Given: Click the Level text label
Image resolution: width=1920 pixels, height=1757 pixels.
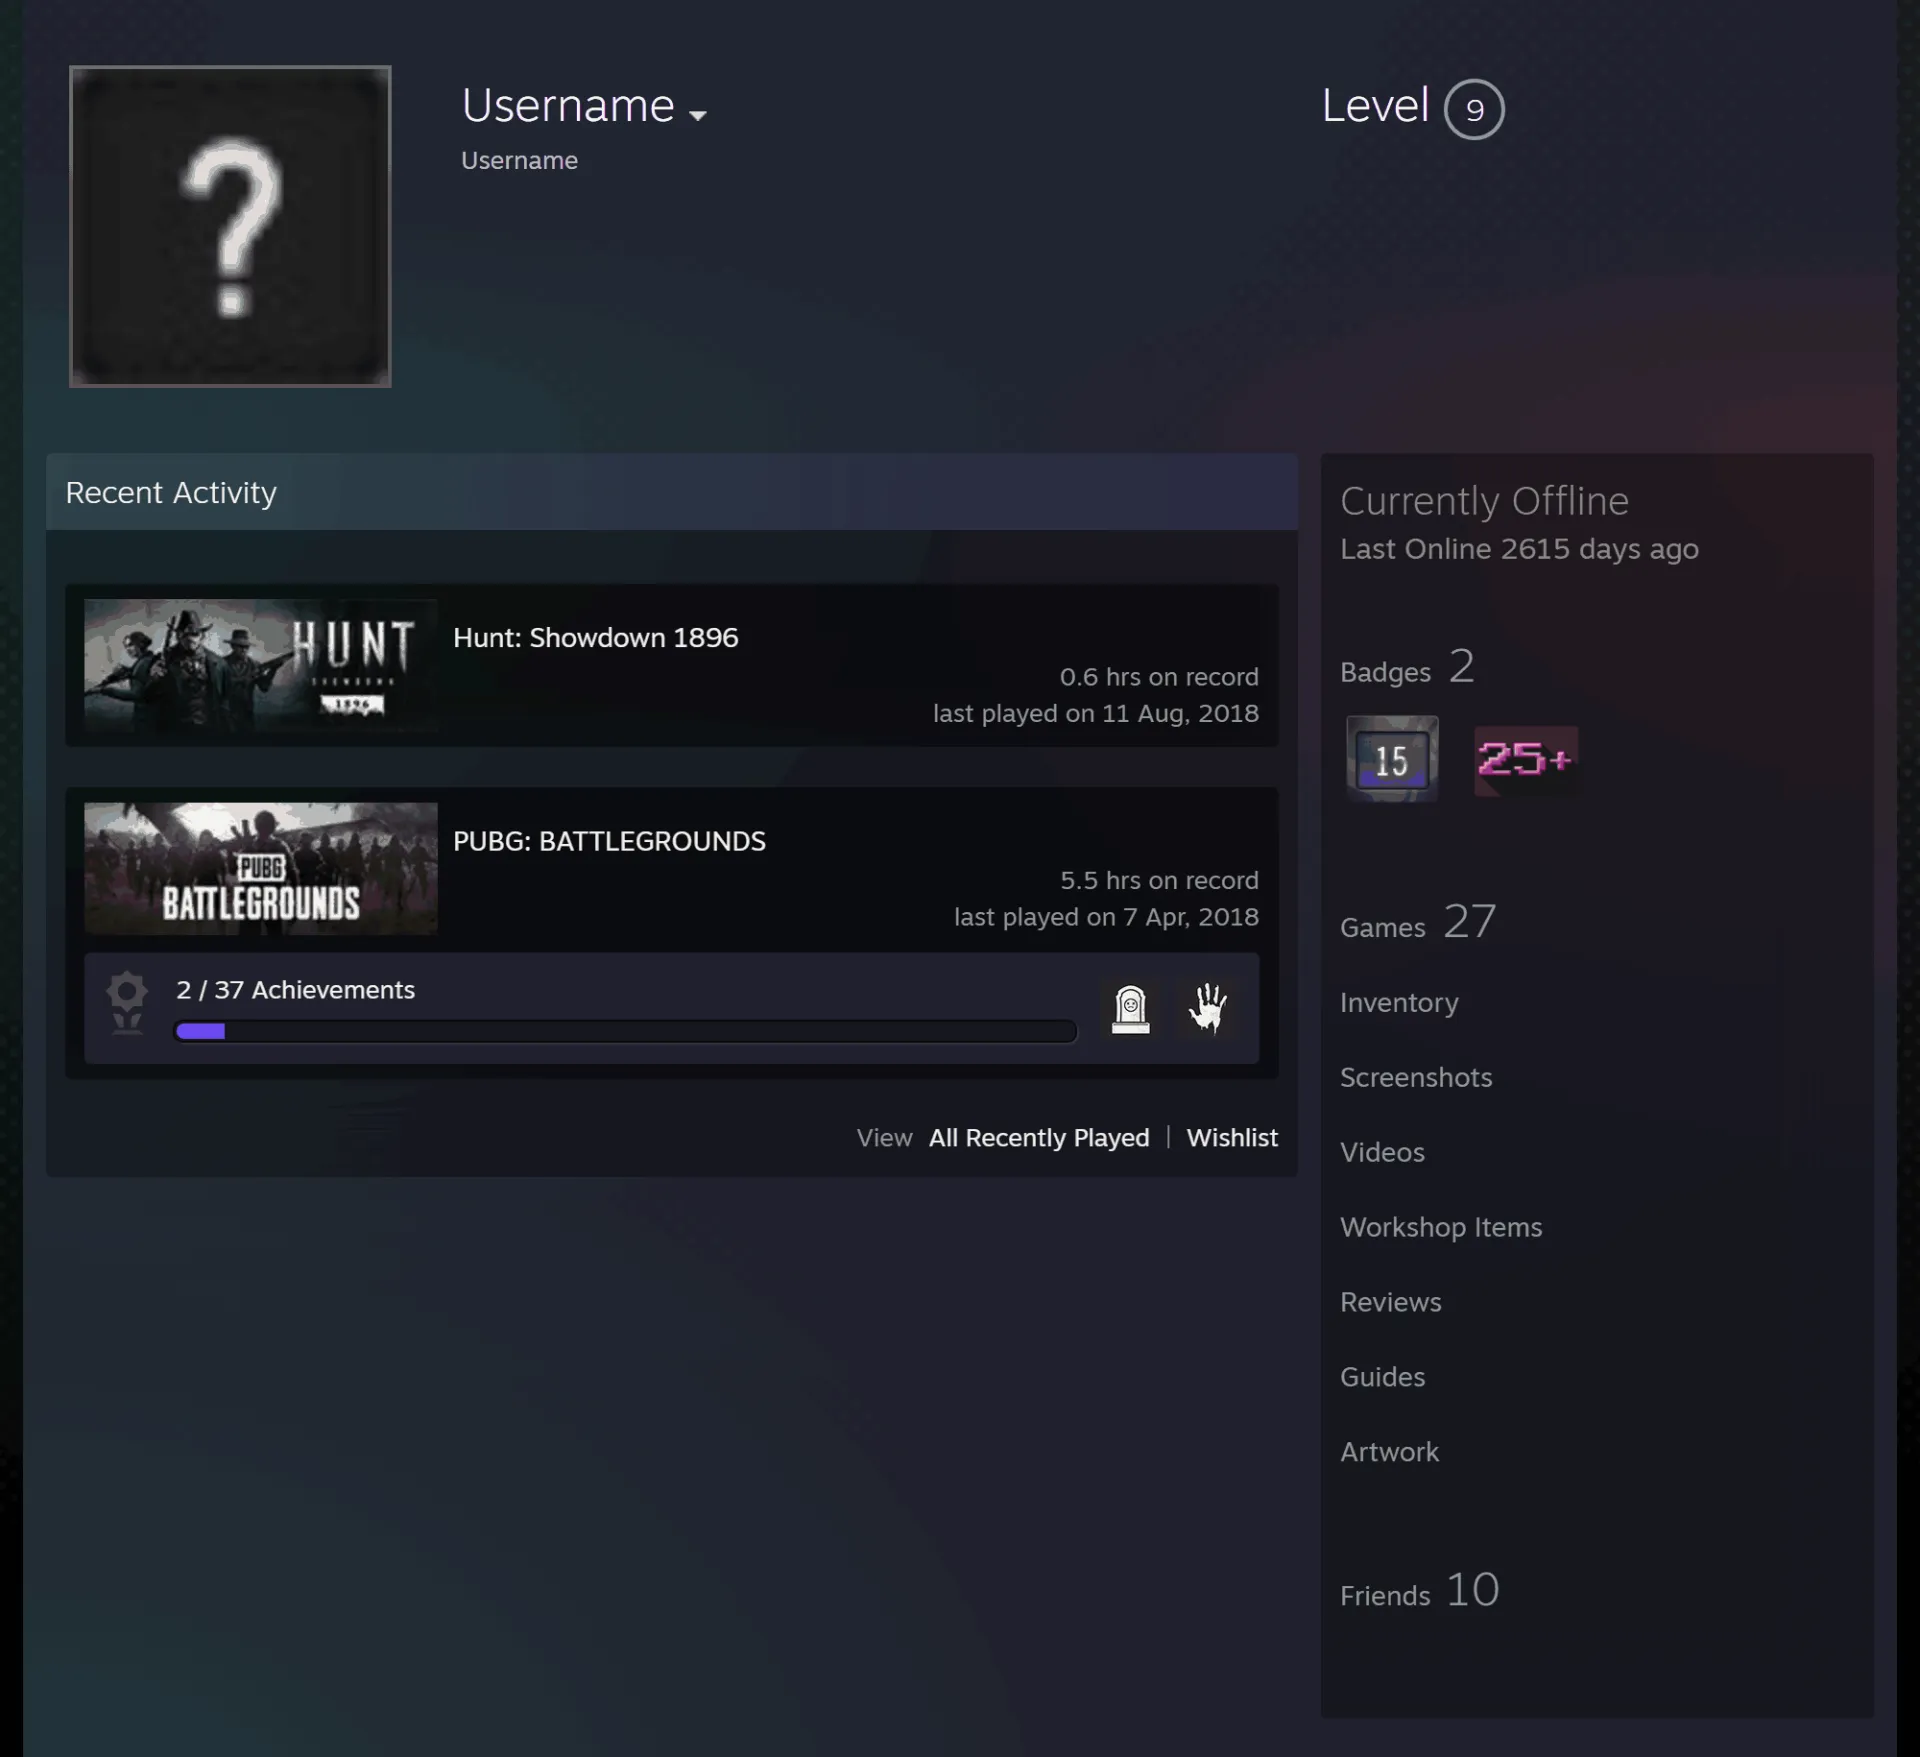Looking at the screenshot, I should [x=1375, y=106].
